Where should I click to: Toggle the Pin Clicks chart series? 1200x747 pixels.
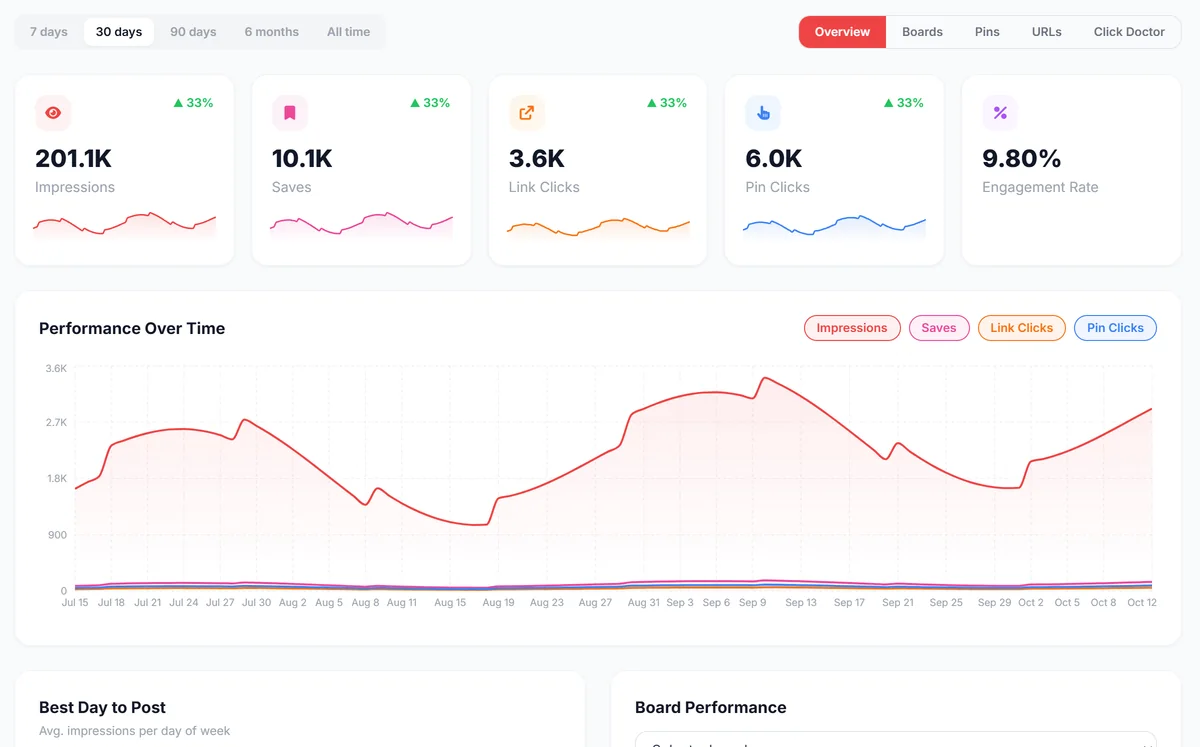1115,328
